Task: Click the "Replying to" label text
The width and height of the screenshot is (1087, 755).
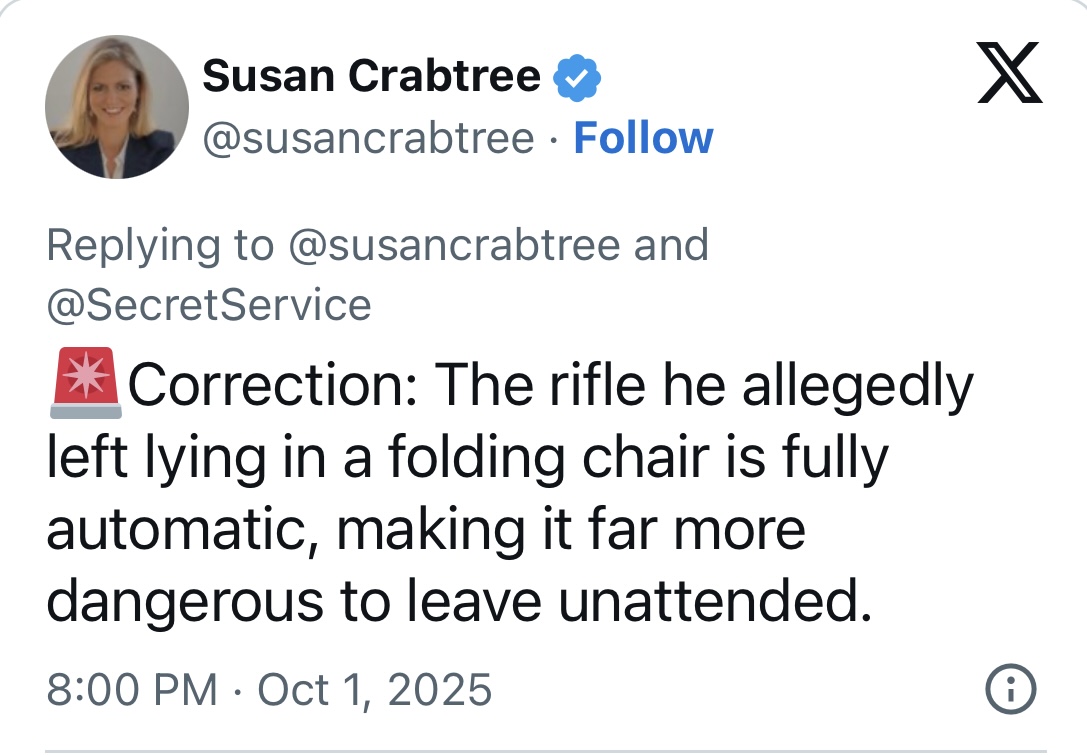Action: click(160, 245)
